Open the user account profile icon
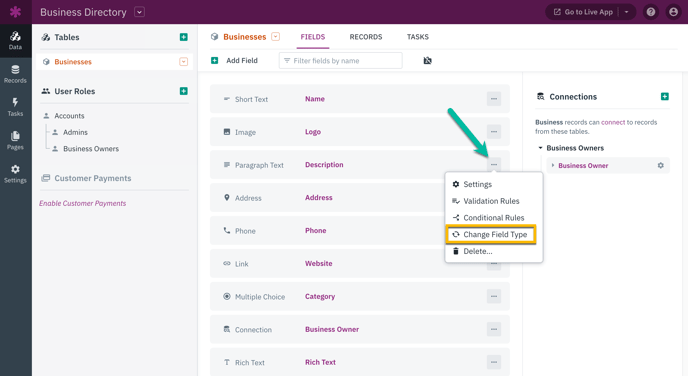 674,12
